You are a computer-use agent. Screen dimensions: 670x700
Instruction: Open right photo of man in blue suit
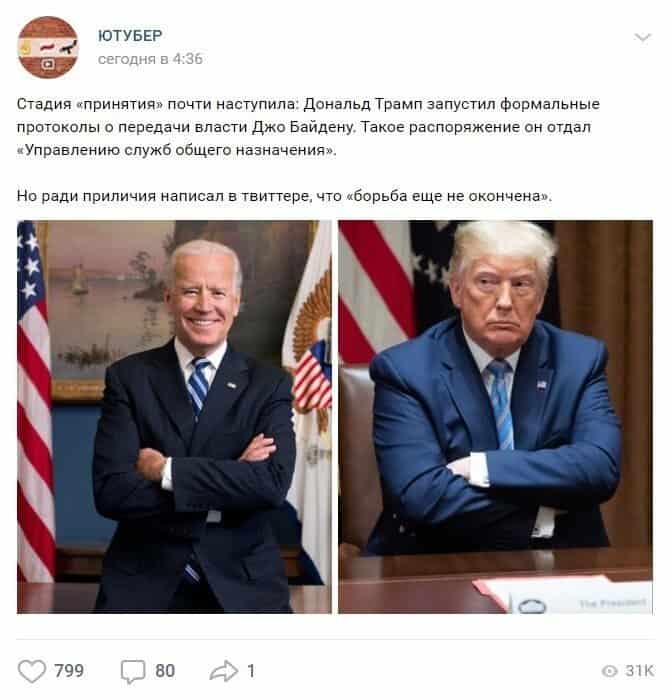tap(495, 417)
